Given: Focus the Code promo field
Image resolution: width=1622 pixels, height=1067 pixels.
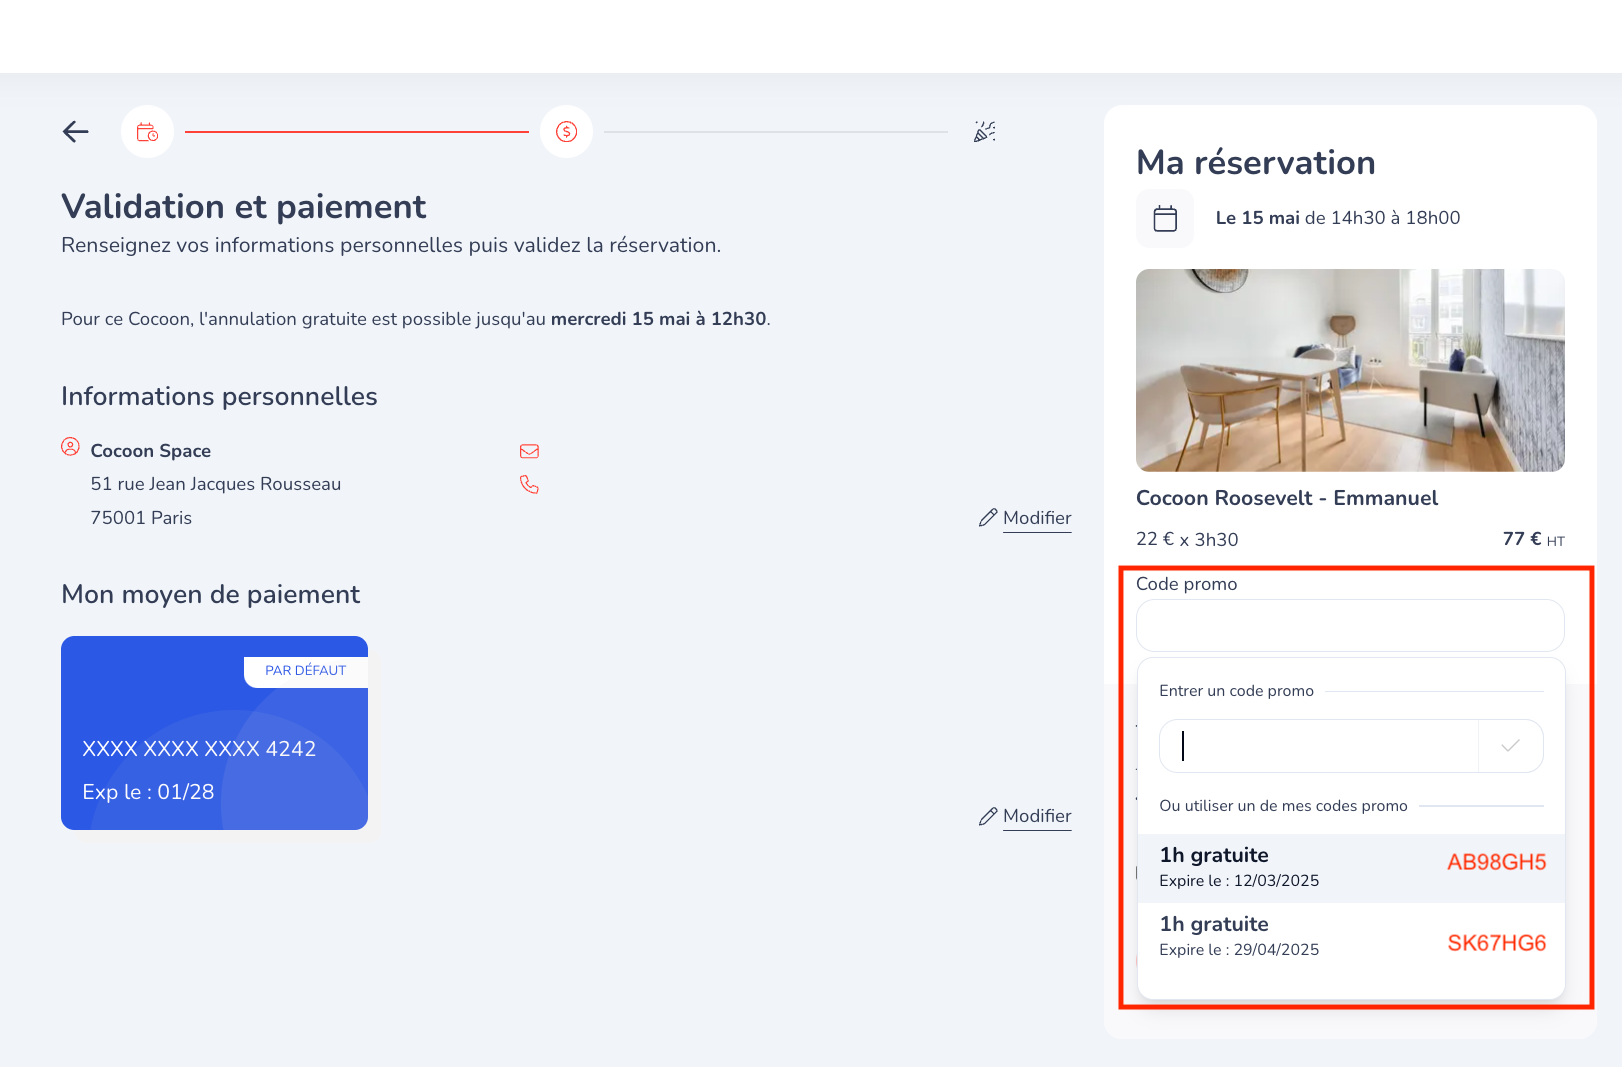Looking at the screenshot, I should pyautogui.click(x=1350, y=626).
